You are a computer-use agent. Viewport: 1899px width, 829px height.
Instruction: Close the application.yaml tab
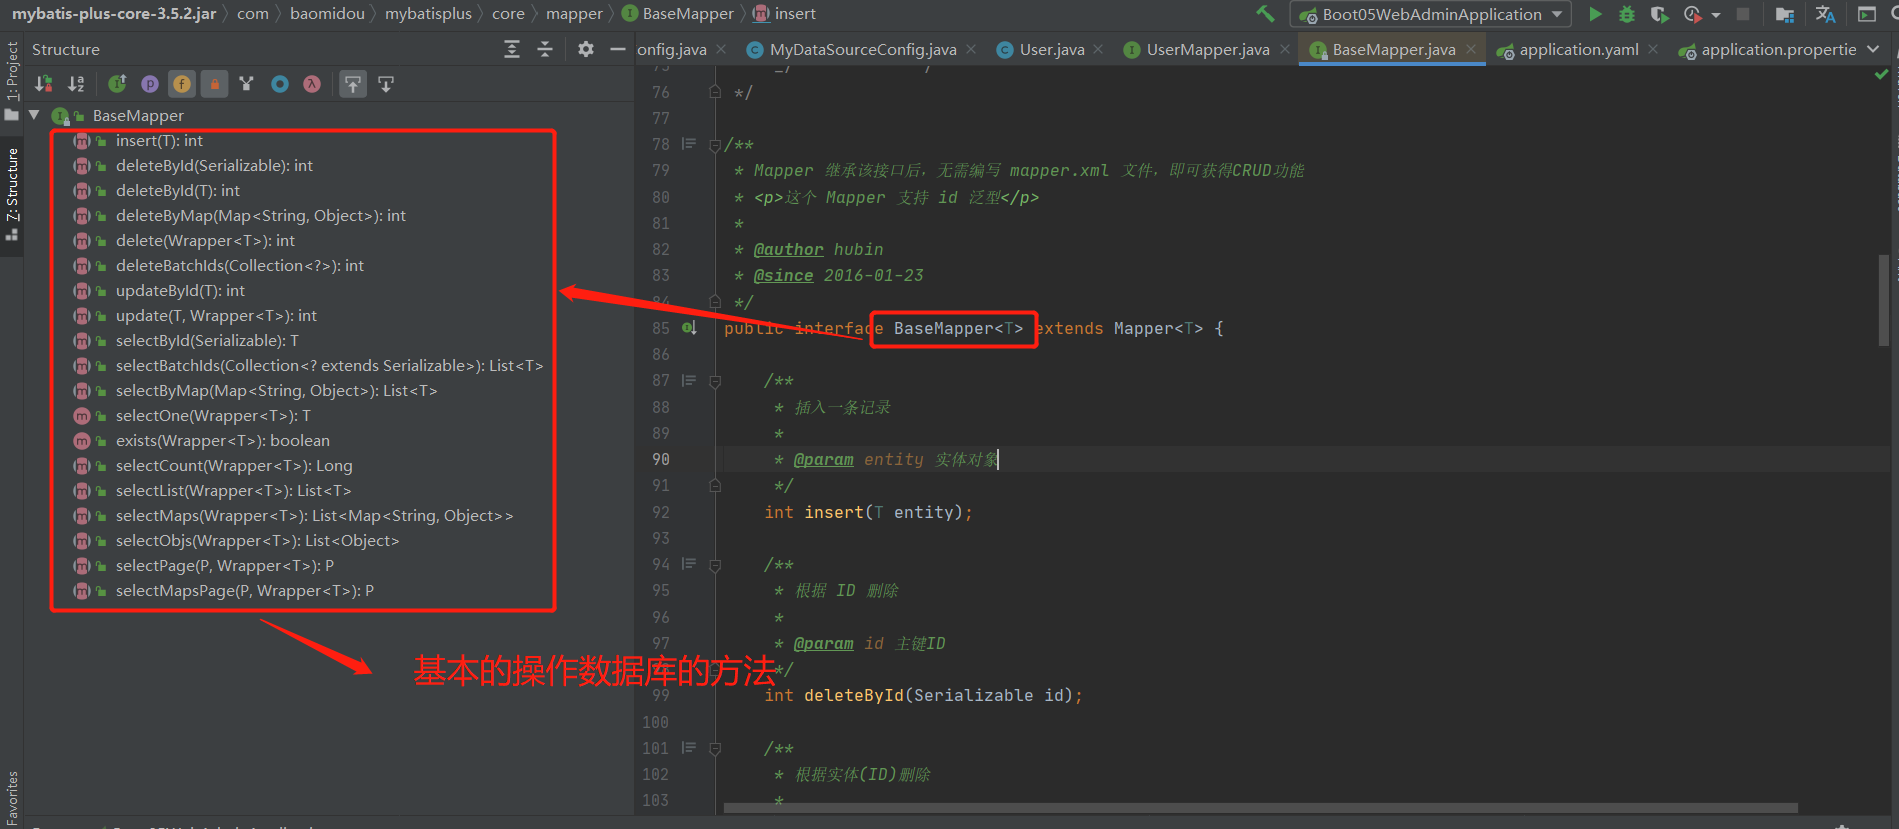tap(1653, 49)
